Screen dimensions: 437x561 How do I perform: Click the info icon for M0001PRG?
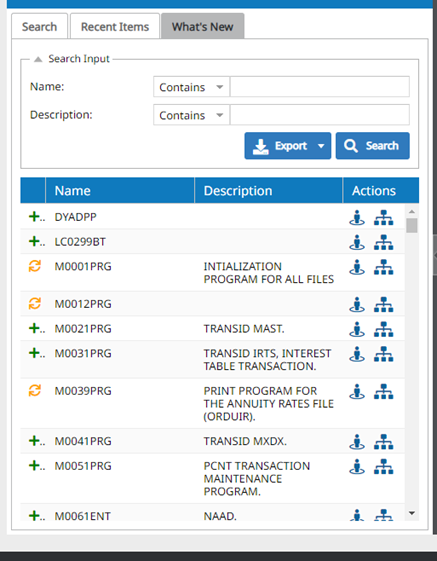pos(357,267)
